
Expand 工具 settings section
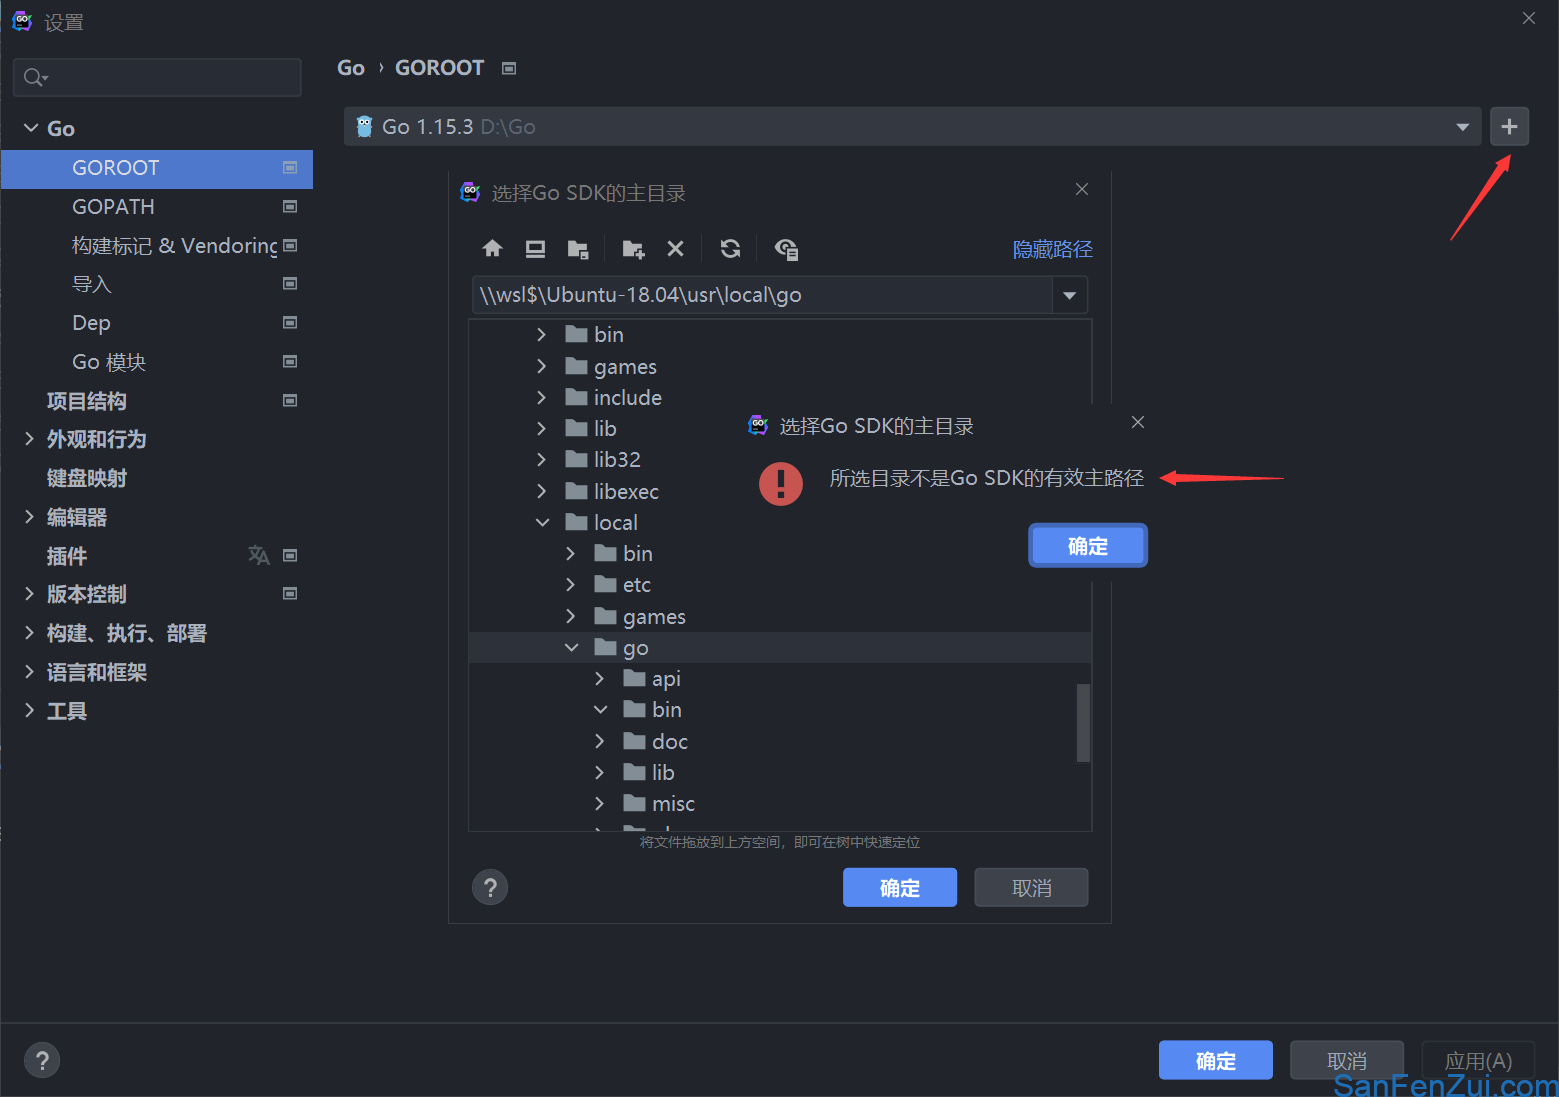coord(29,711)
